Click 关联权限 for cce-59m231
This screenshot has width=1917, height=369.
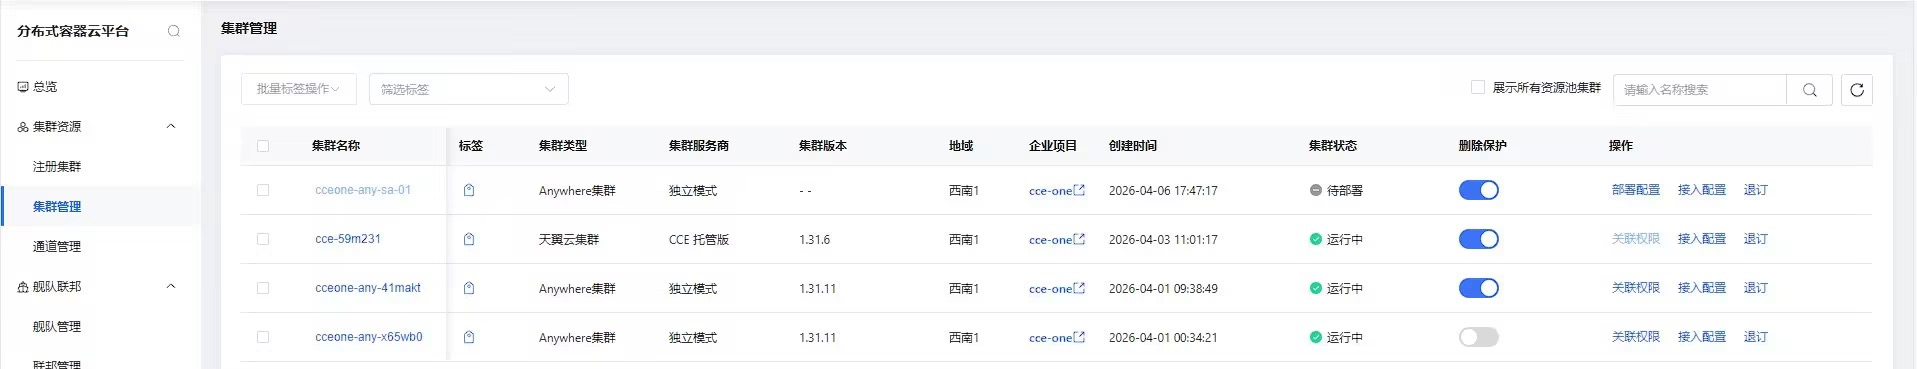1635,239
